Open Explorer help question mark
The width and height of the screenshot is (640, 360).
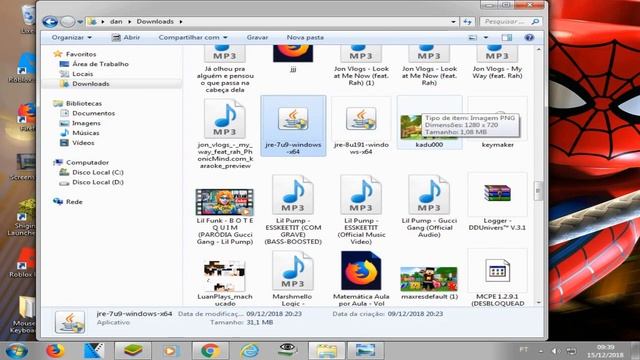pyautogui.click(x=529, y=38)
